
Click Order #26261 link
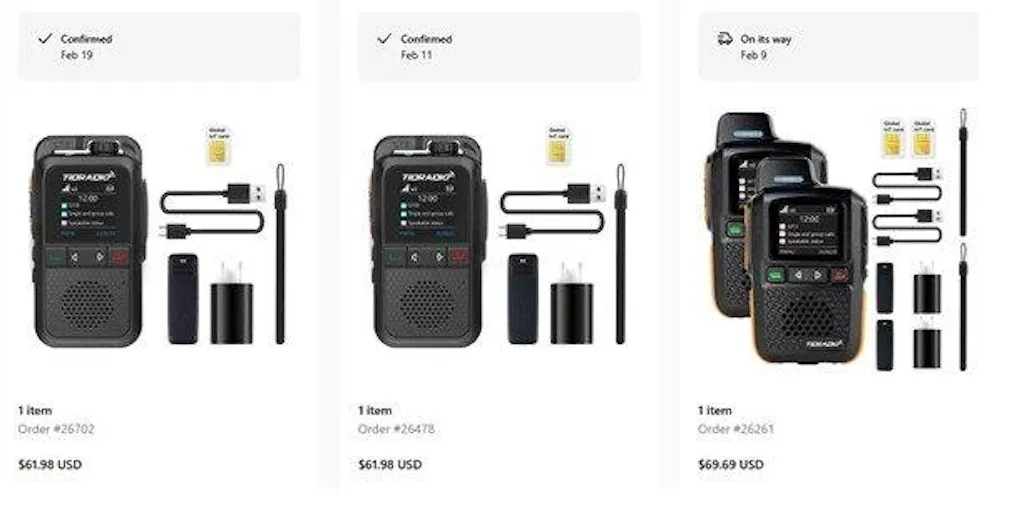pyautogui.click(x=736, y=429)
